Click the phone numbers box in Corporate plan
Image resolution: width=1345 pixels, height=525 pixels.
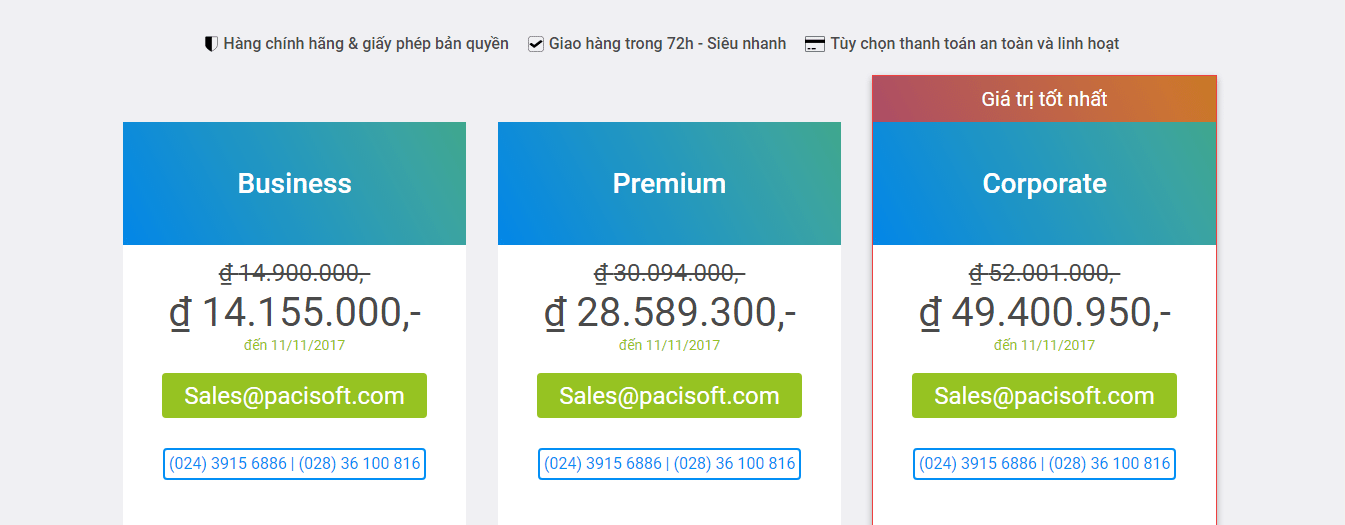[1044, 464]
